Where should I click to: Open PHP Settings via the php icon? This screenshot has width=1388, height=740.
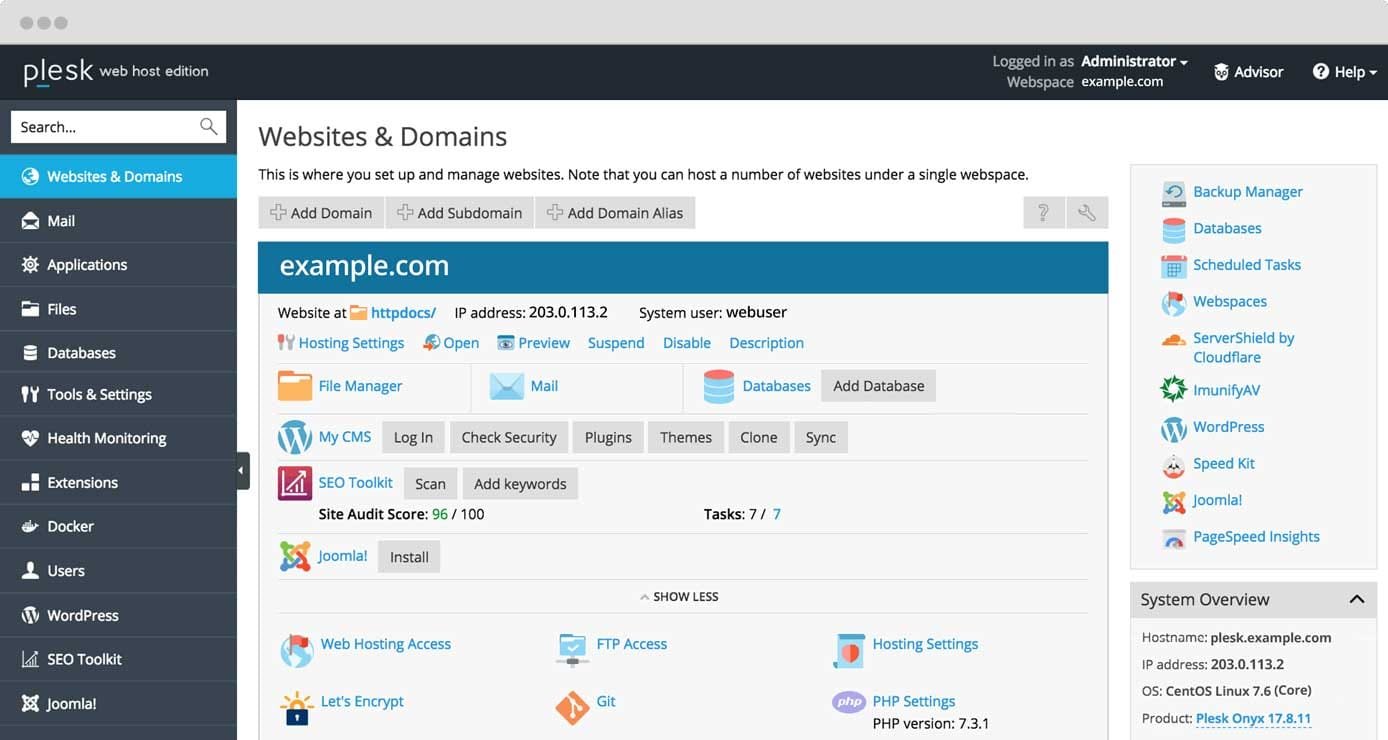[x=848, y=701]
